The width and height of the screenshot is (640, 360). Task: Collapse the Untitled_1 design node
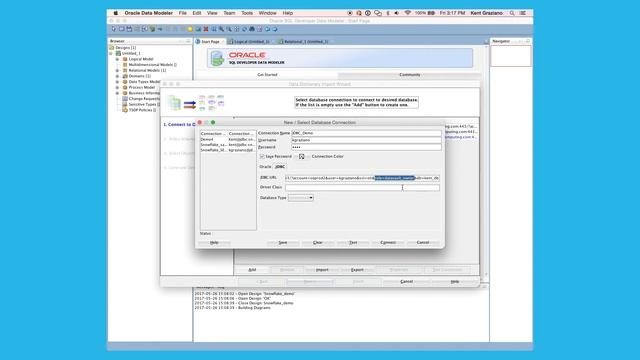pyautogui.click(x=111, y=53)
